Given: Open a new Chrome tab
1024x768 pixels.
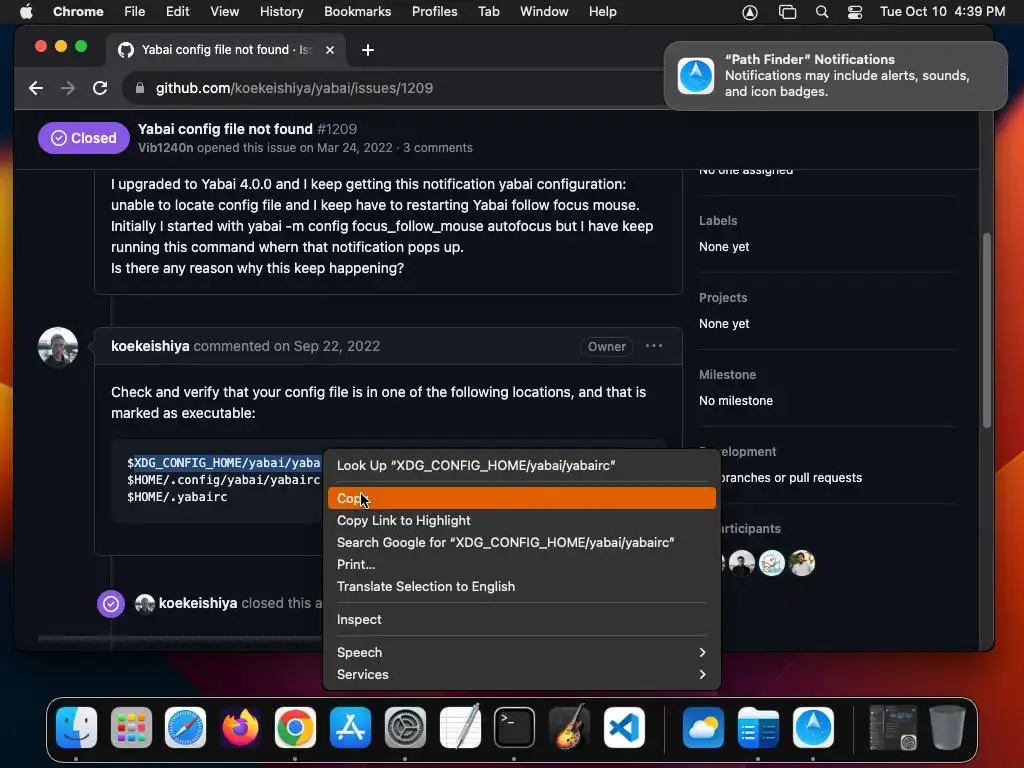Looking at the screenshot, I should click(x=368, y=50).
